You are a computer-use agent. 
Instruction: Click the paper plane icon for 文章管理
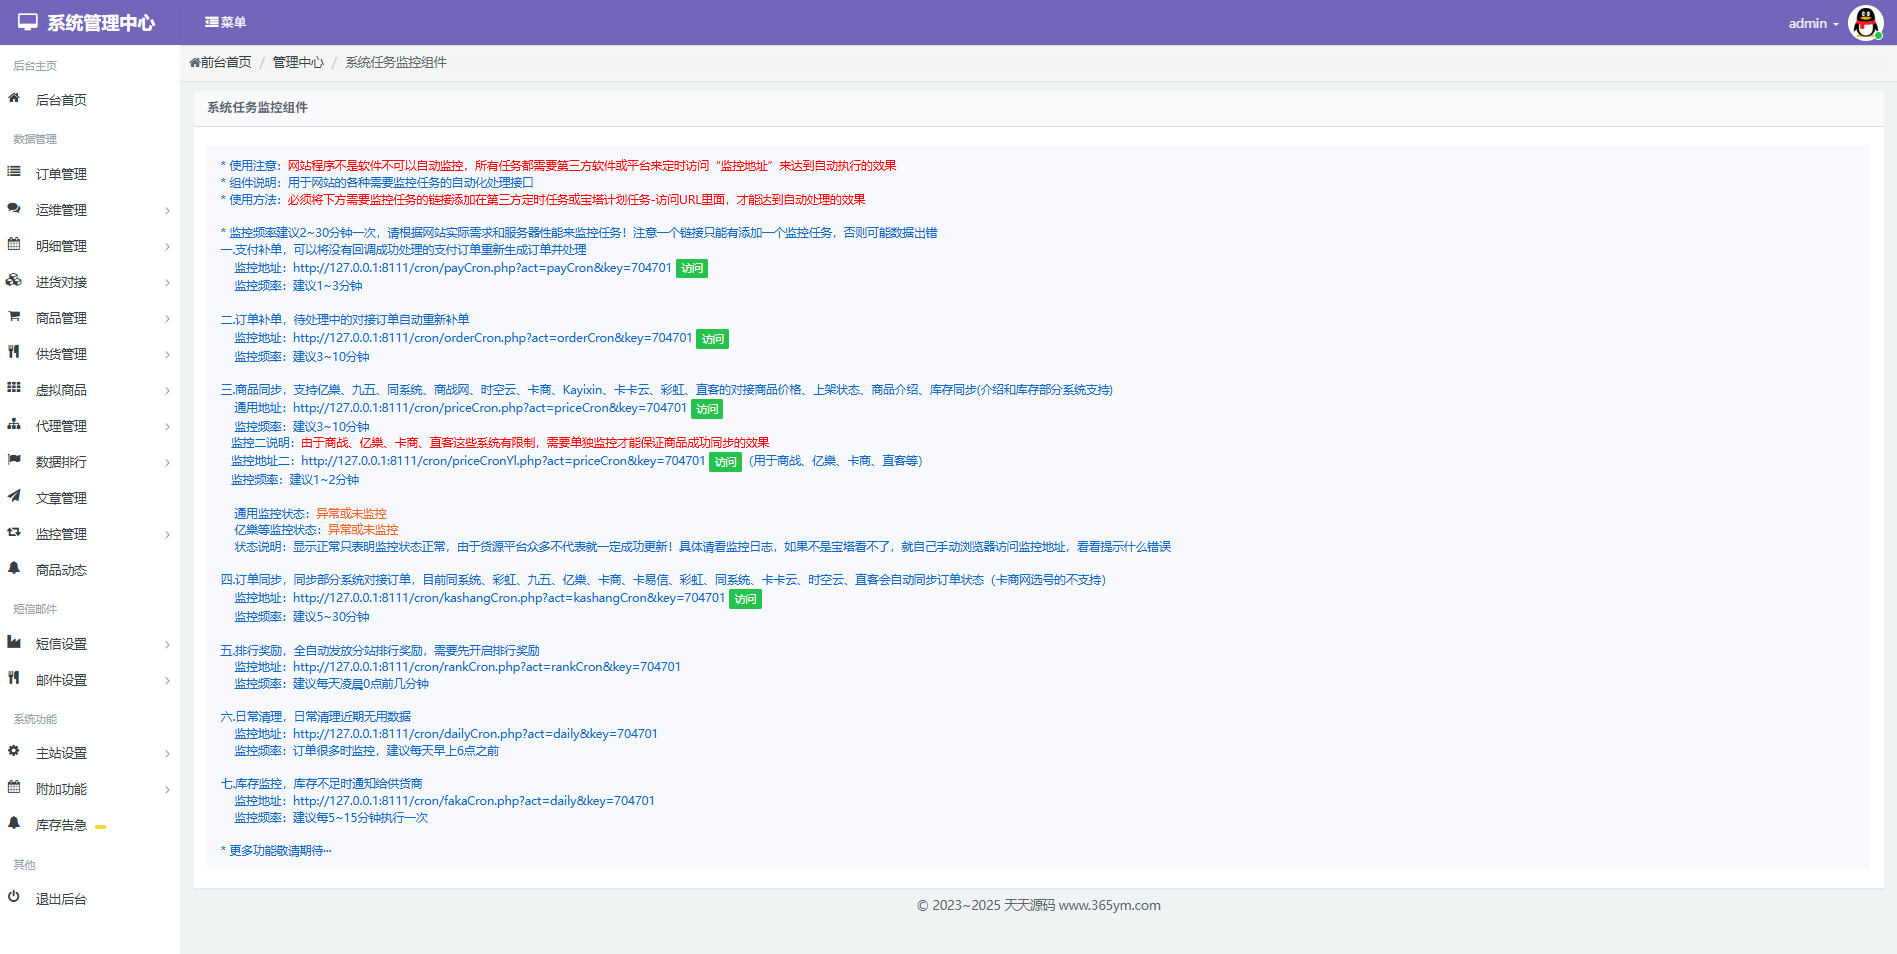click(x=14, y=496)
